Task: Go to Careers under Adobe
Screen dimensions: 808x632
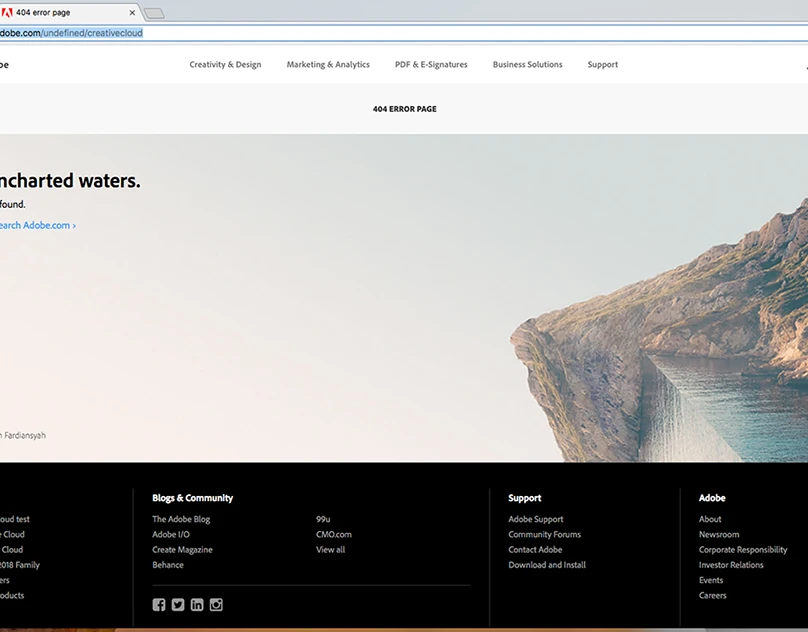Action: (713, 595)
